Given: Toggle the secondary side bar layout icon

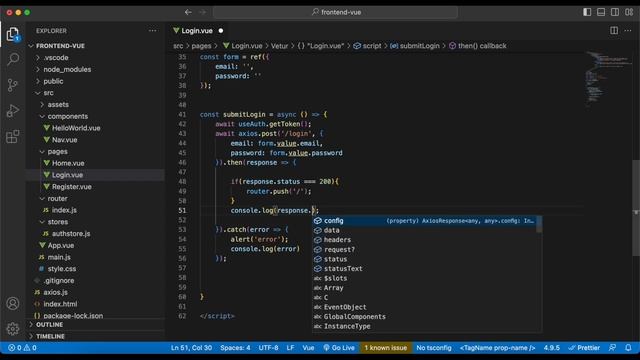Looking at the screenshot, I should coord(615,12).
